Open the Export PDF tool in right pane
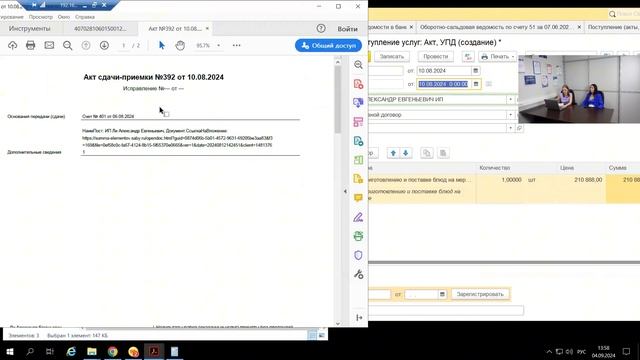 pyautogui.click(x=358, y=103)
